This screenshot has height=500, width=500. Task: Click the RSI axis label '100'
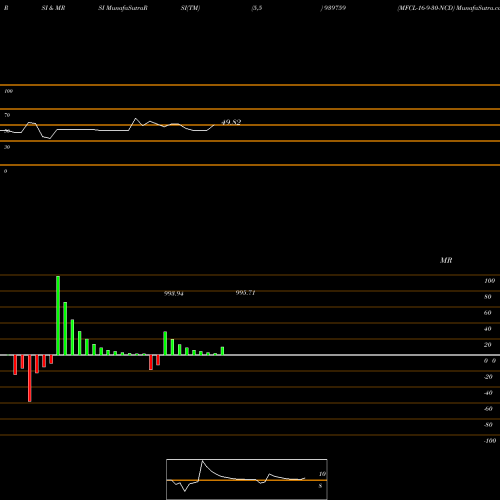(x=9, y=91)
